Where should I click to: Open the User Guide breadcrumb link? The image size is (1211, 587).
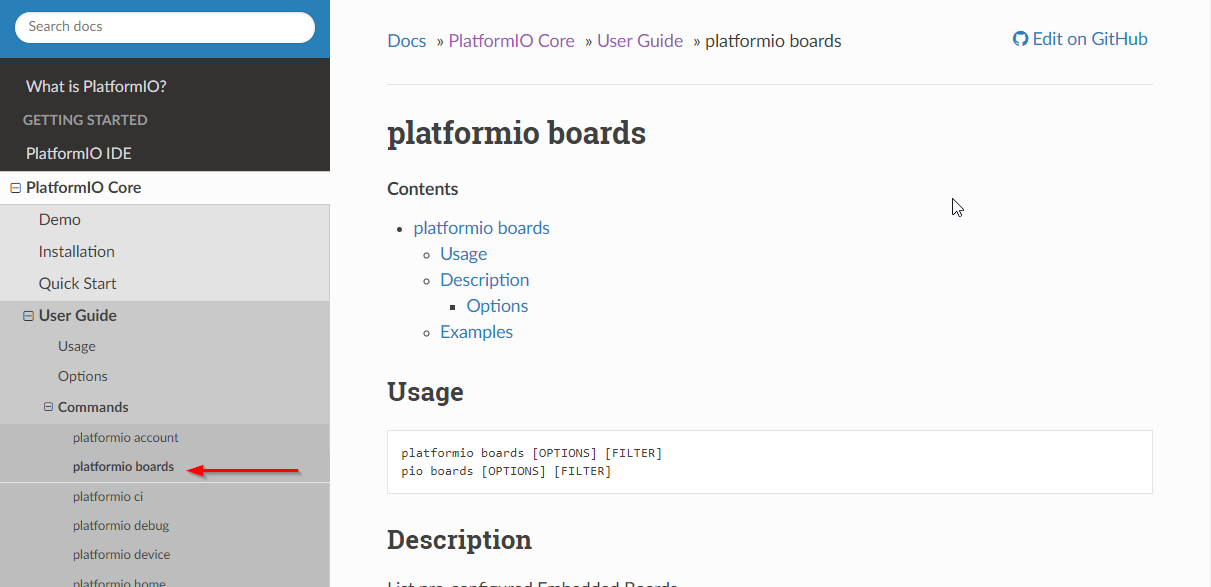(639, 40)
